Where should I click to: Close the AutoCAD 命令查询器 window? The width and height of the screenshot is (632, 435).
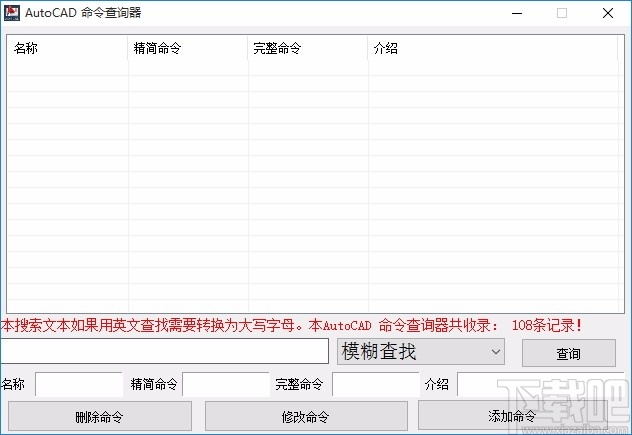(x=608, y=13)
